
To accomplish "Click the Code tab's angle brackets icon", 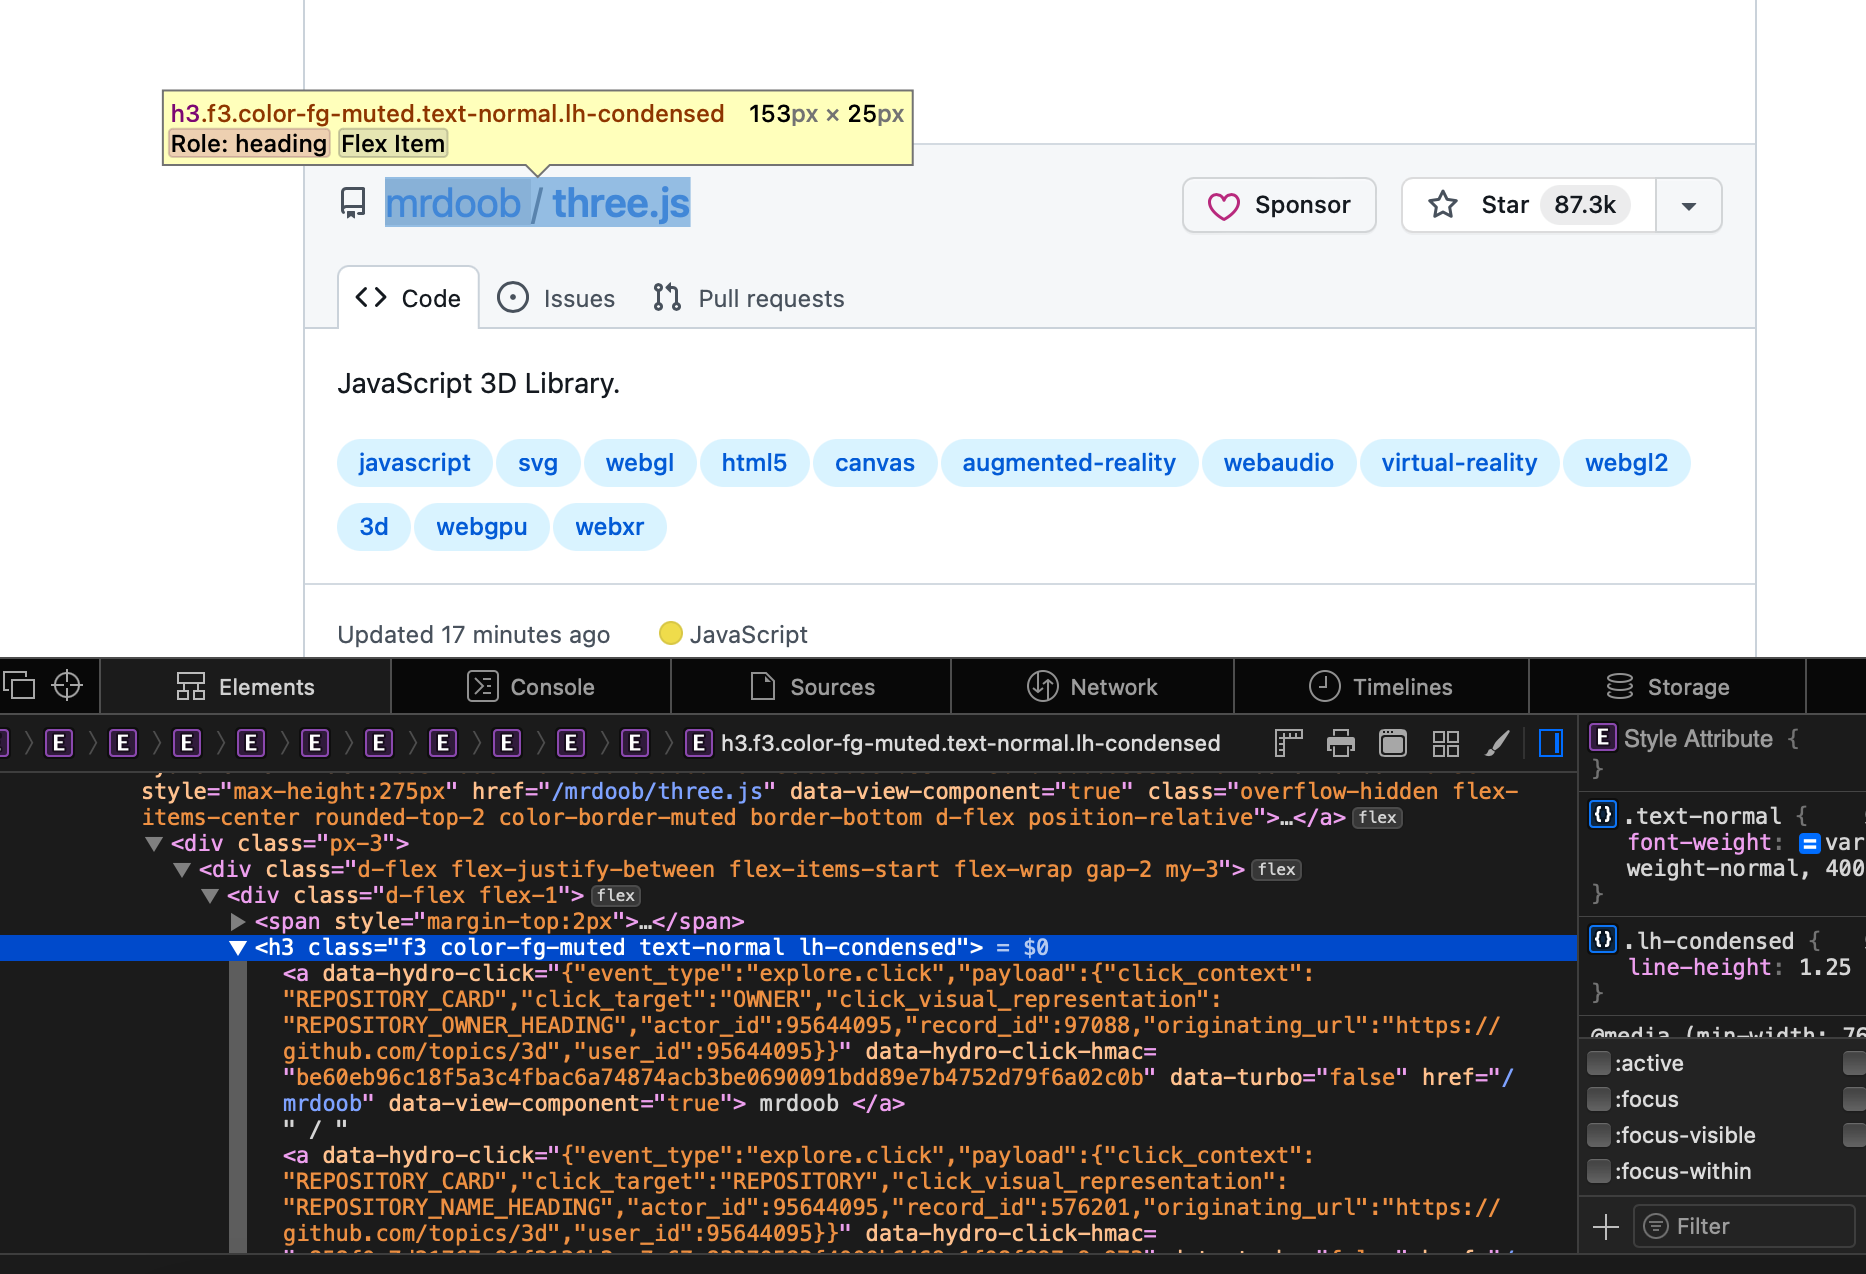I will (x=371, y=298).
